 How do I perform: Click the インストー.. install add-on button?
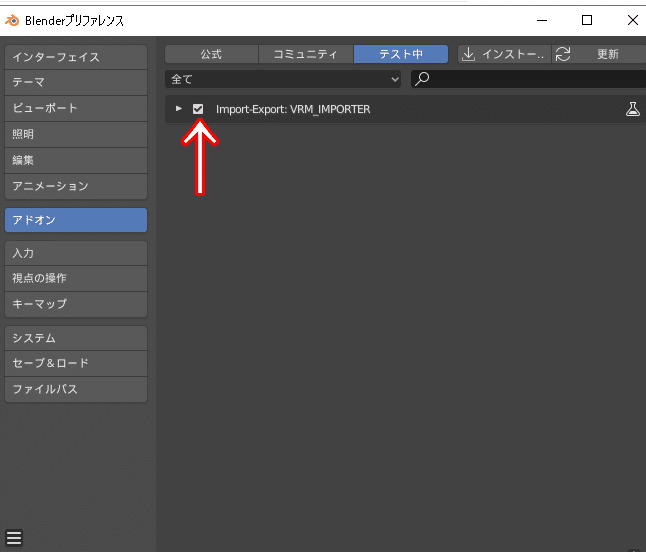pos(504,54)
